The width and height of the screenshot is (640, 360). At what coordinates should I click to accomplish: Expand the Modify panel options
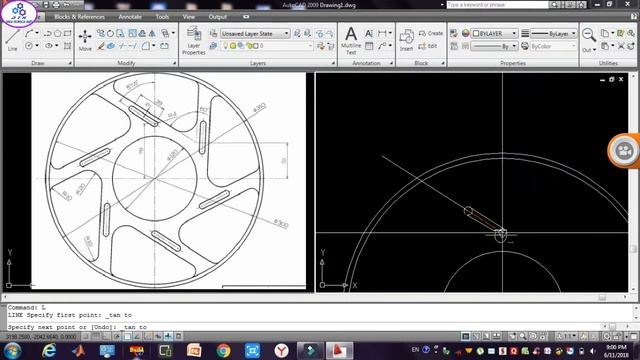pos(174,63)
